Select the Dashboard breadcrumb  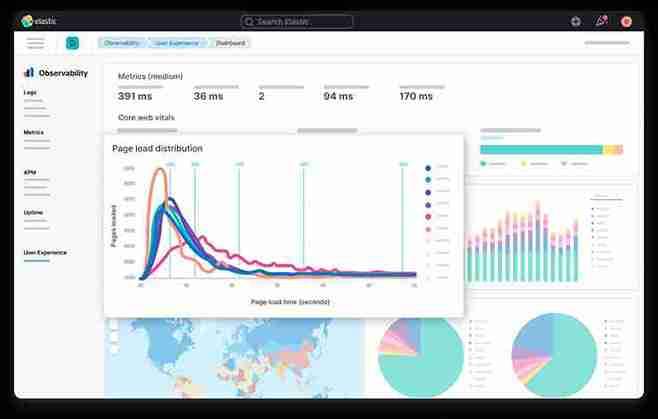point(230,43)
